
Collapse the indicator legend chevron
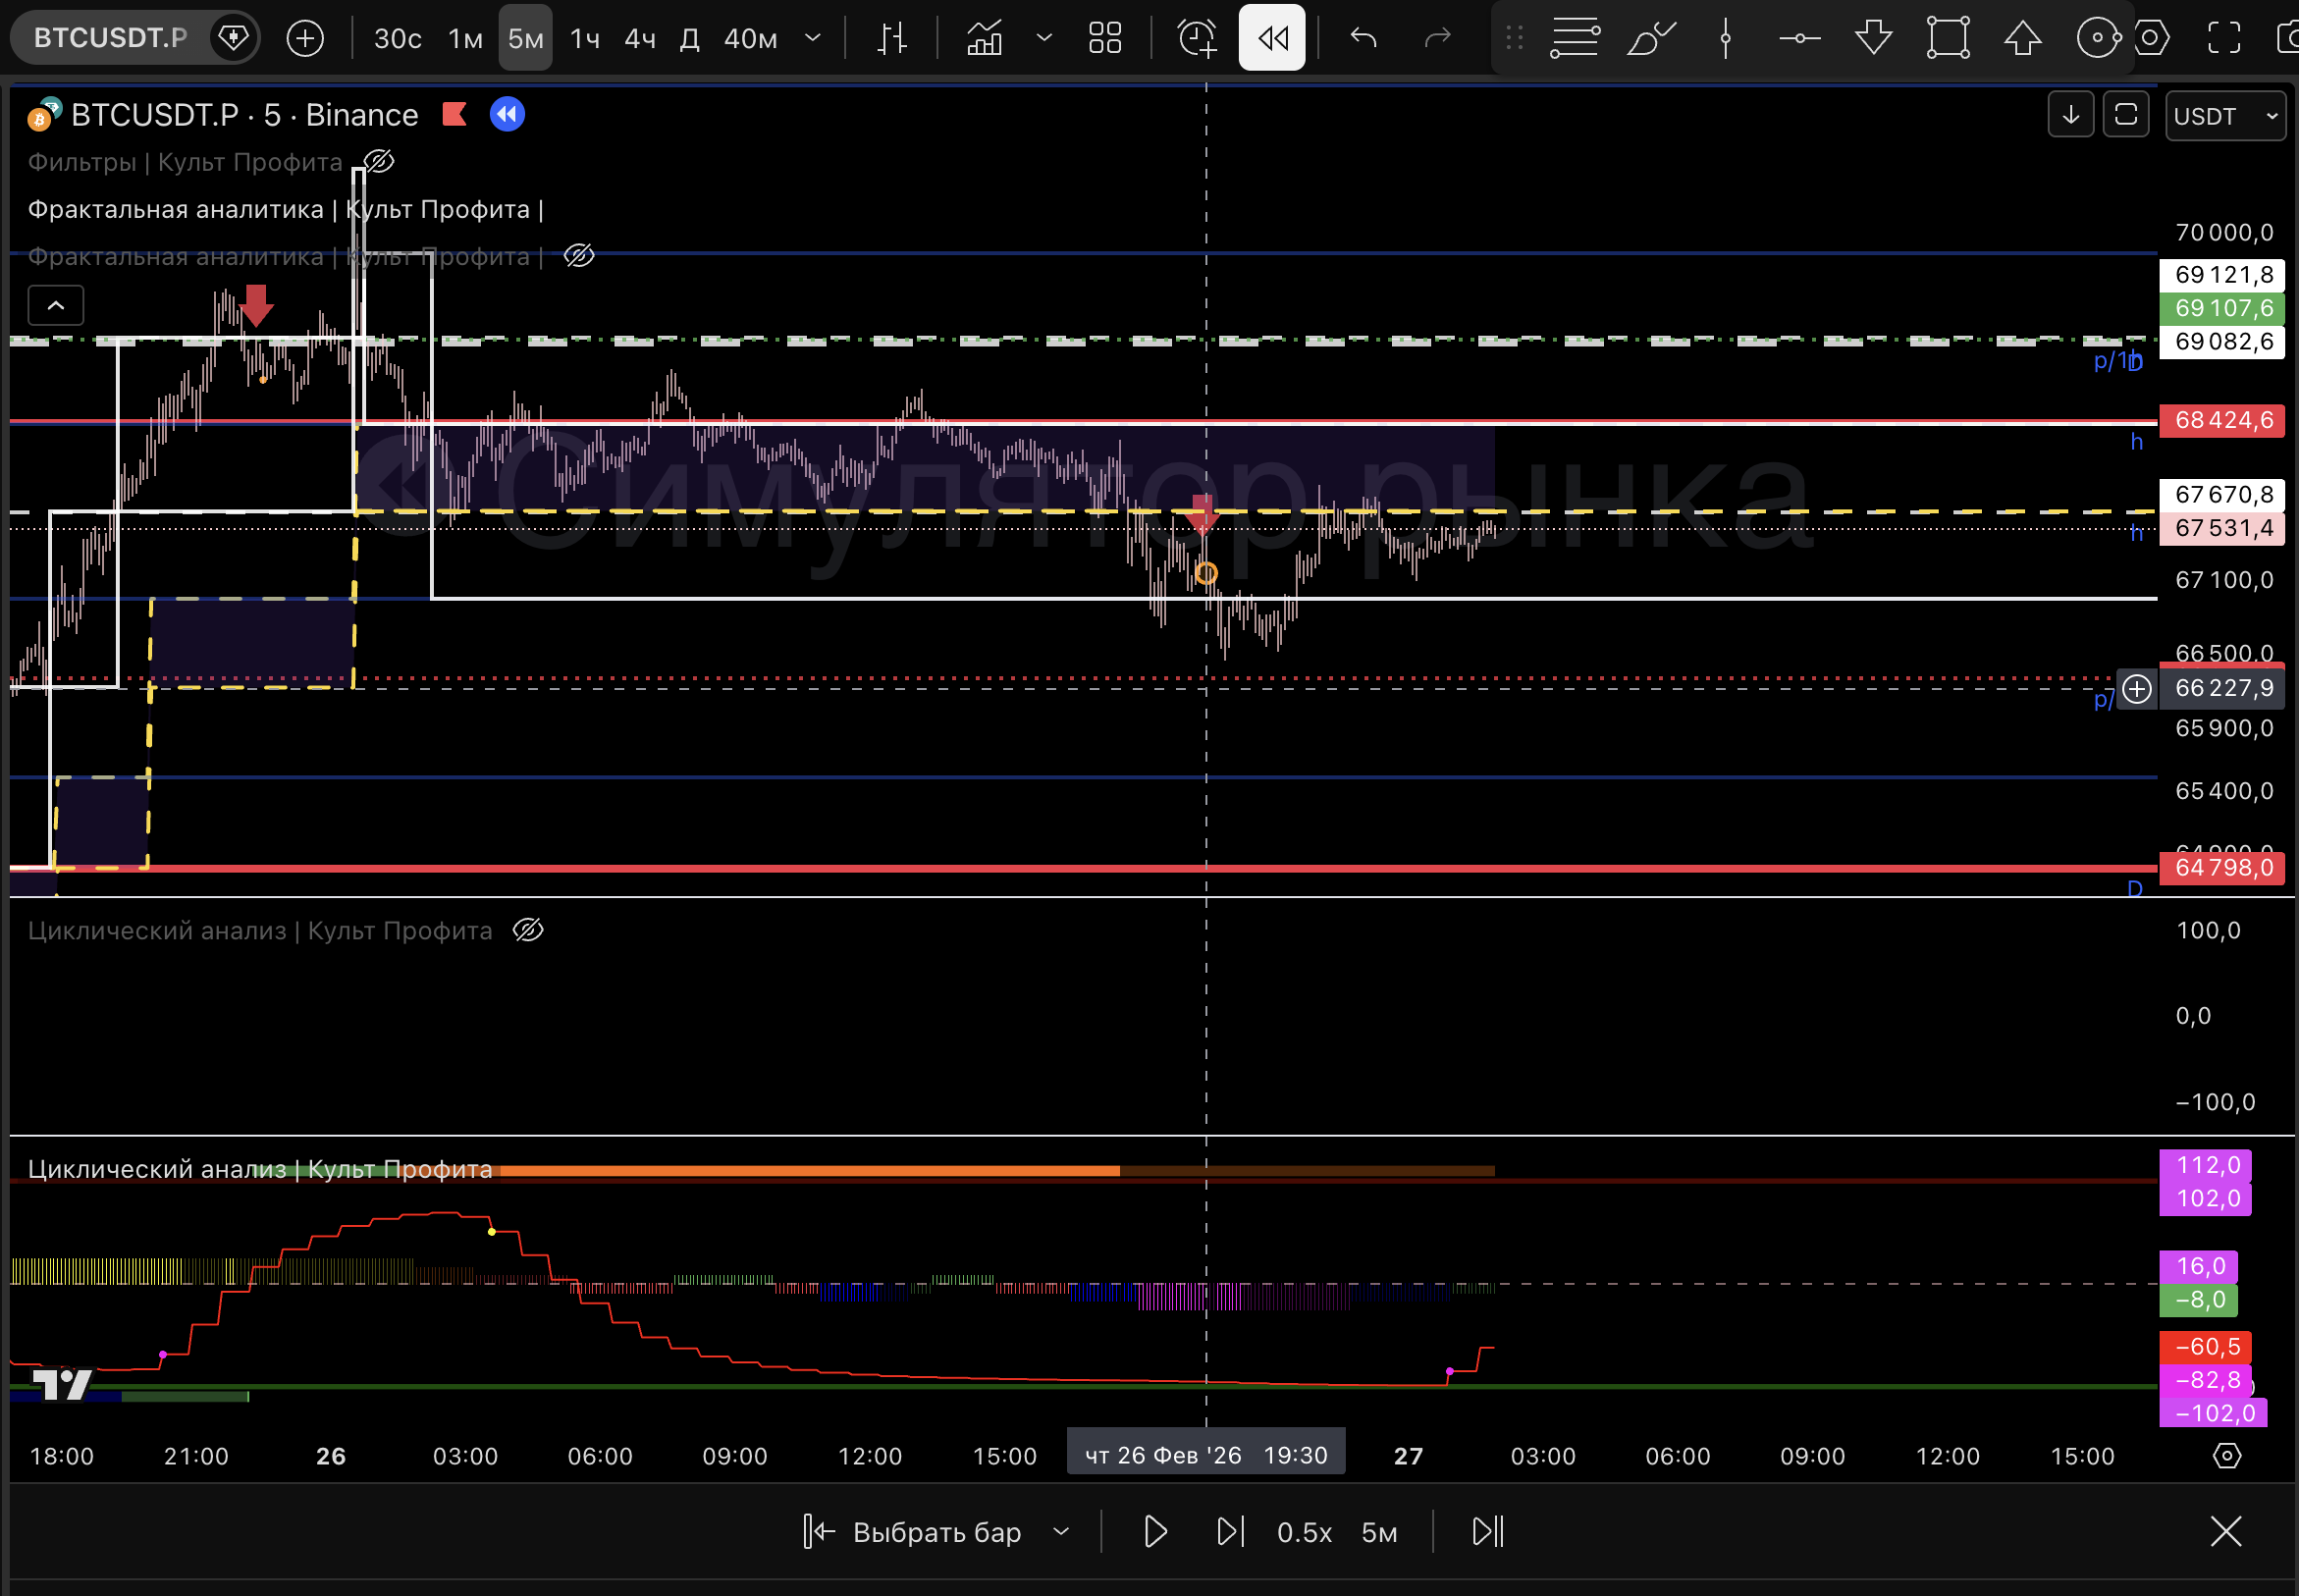tap(56, 305)
